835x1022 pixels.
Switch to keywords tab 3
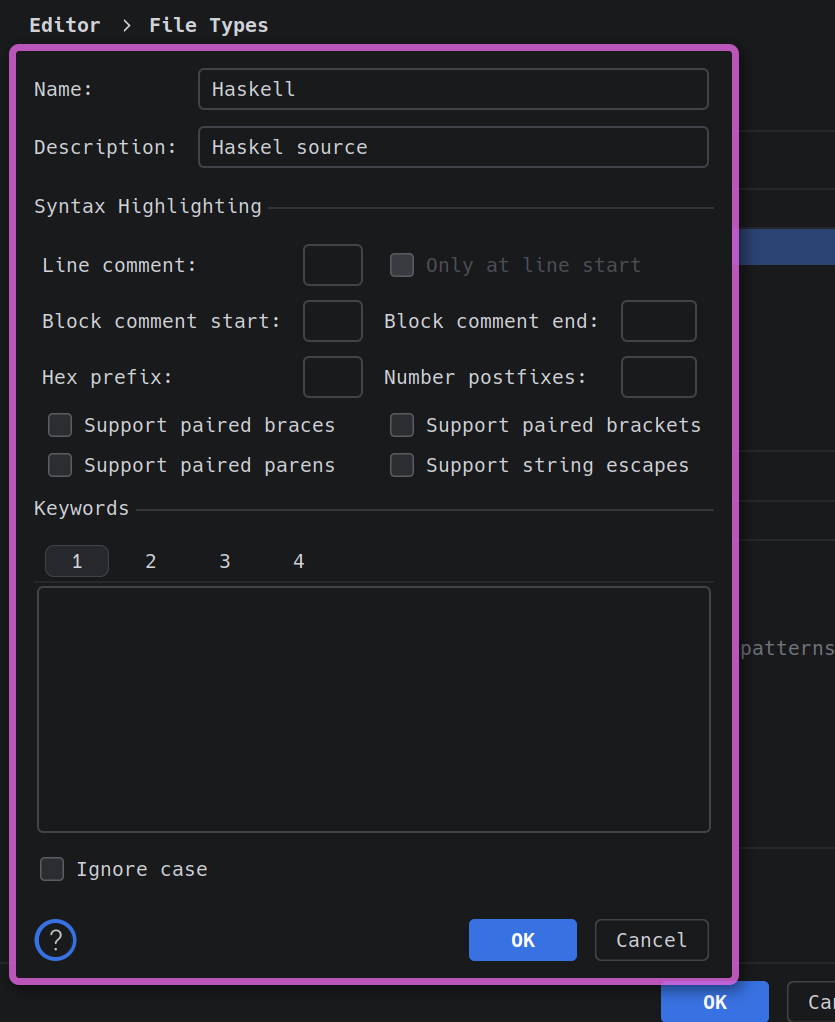(225, 561)
